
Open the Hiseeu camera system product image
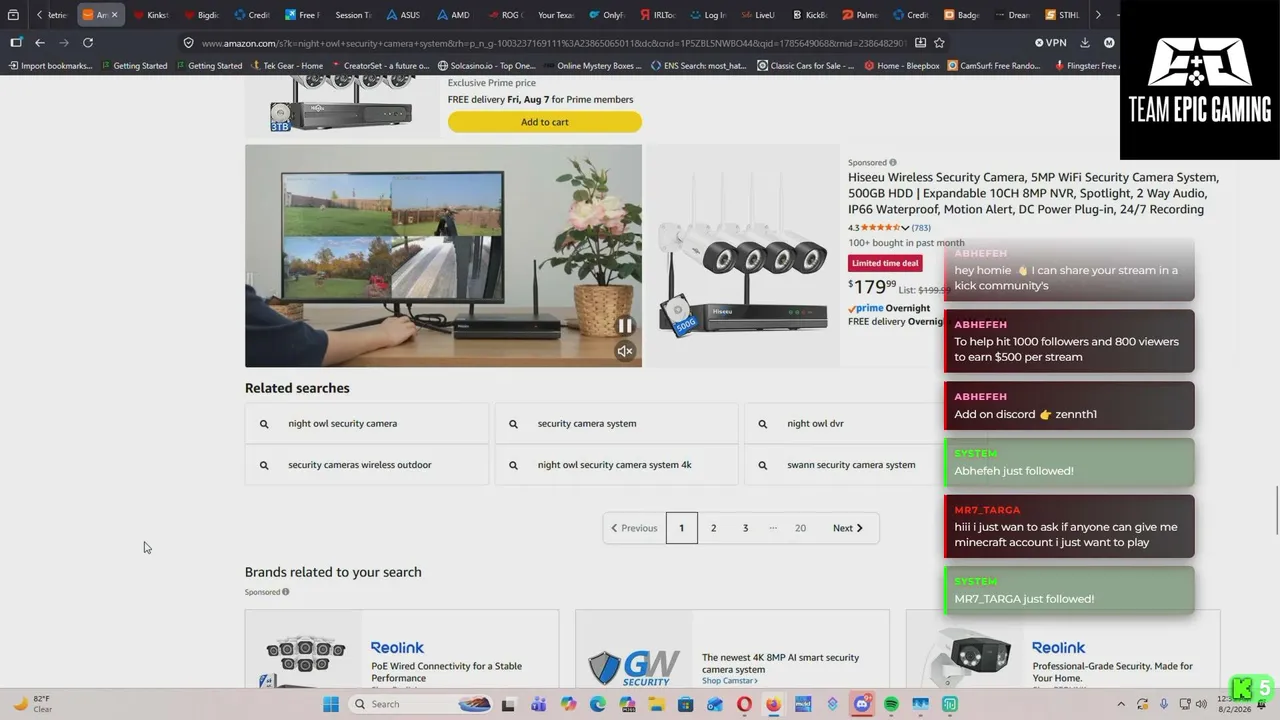click(x=743, y=256)
